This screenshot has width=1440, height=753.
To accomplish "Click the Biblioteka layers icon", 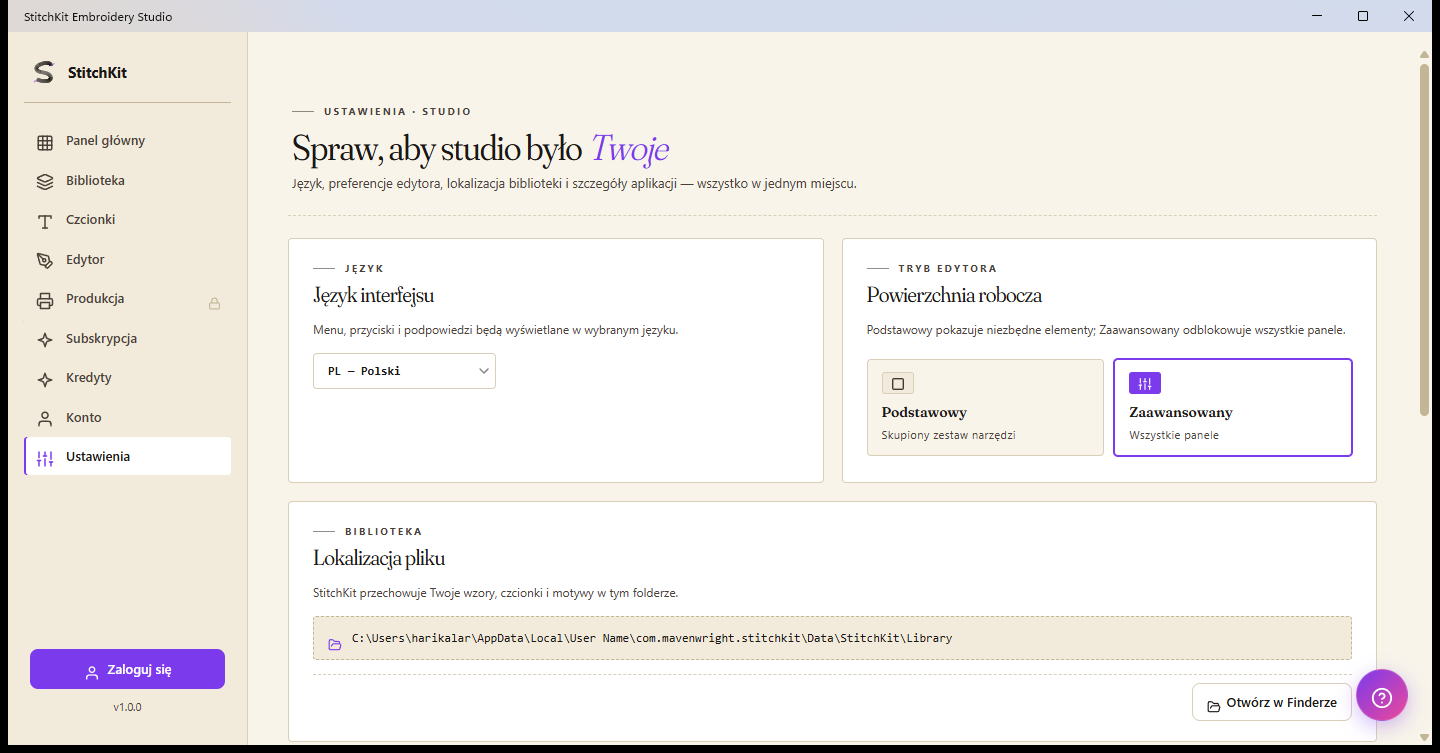I will click(x=45, y=182).
